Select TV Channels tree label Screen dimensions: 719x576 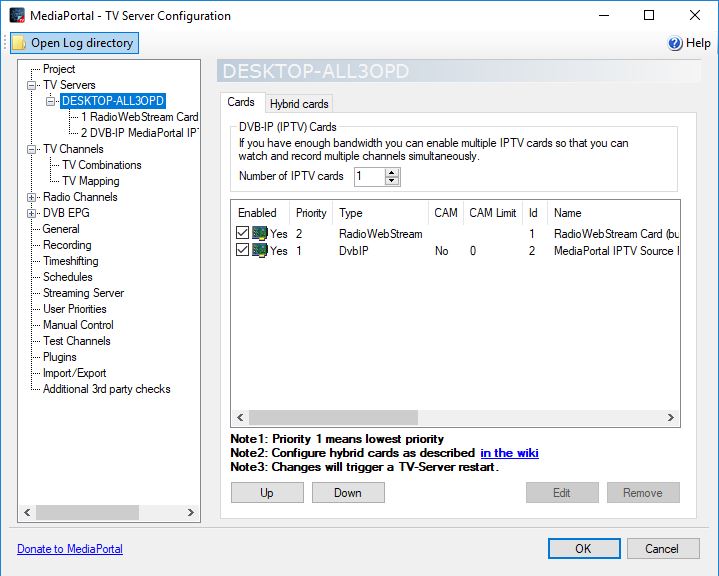point(73,150)
